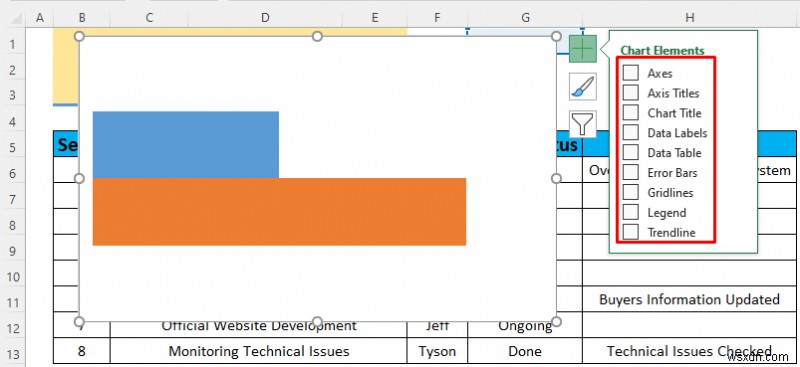Image resolution: width=800 pixels, height=367 pixels.
Task: Click the top-left chart resize handle
Action: (79, 36)
